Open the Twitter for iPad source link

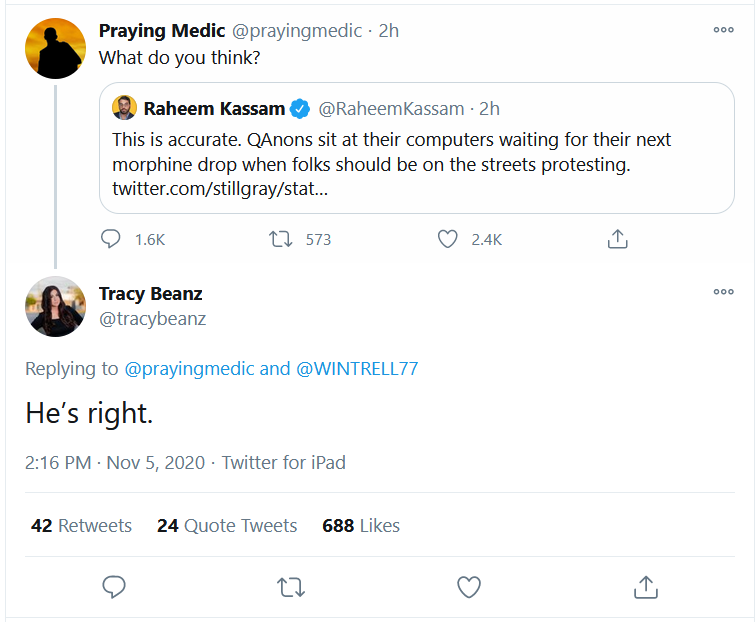283,462
